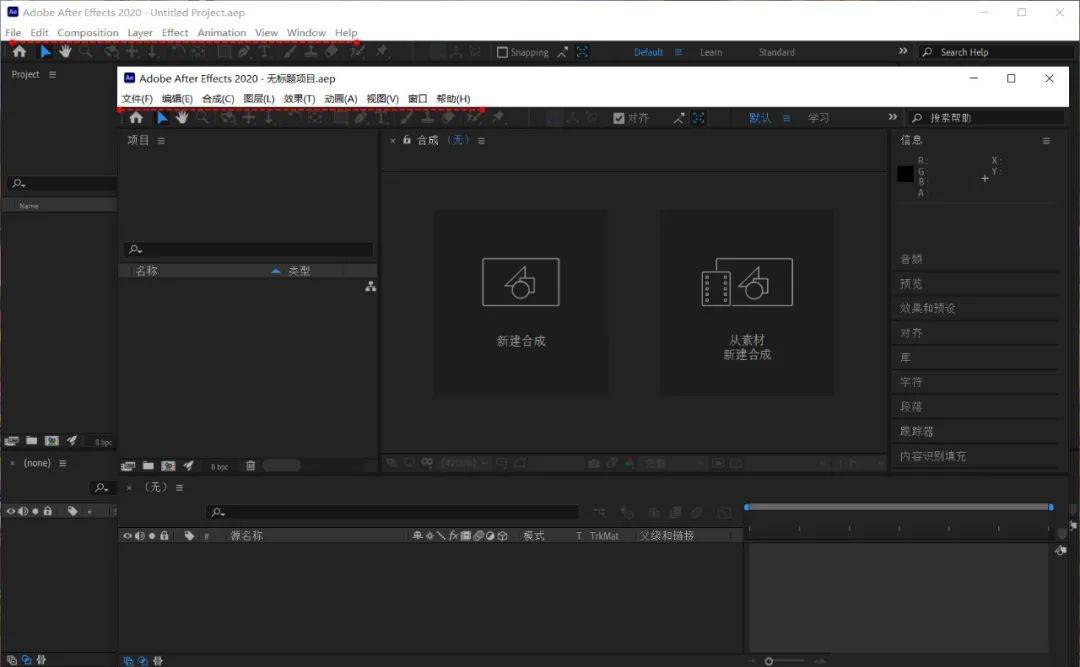Open project settings via 8 bpc icon

222,464
